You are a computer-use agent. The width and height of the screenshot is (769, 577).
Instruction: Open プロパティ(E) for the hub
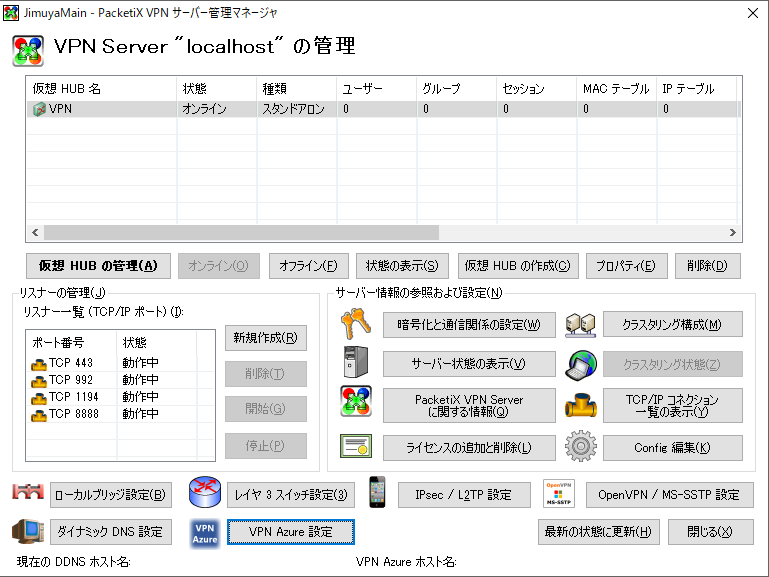626,266
